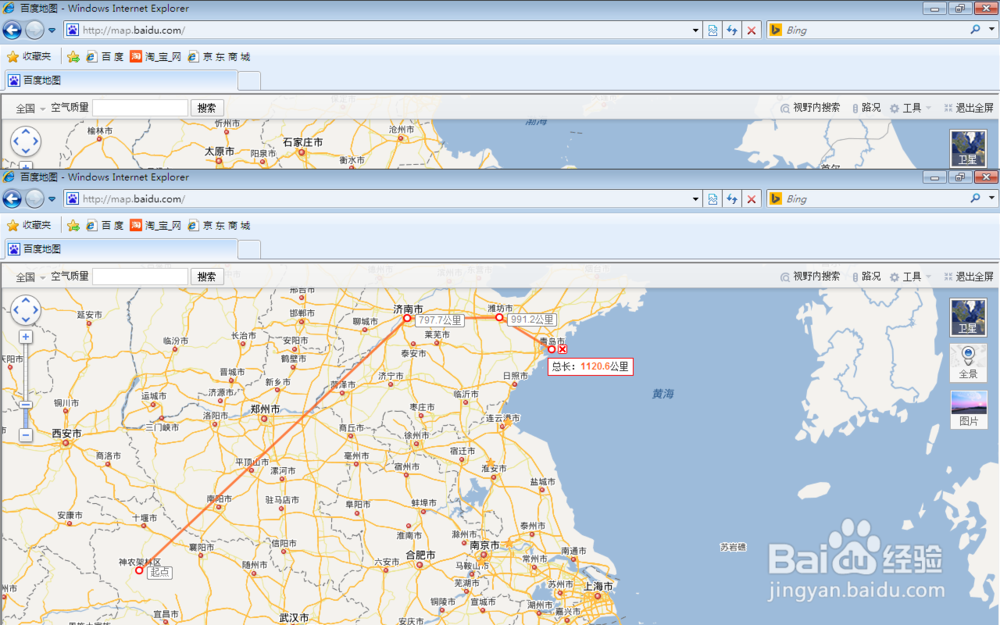This screenshot has height=625, width=1000.
Task: Click 退出全屏 in the upper window
Action: click(968, 108)
